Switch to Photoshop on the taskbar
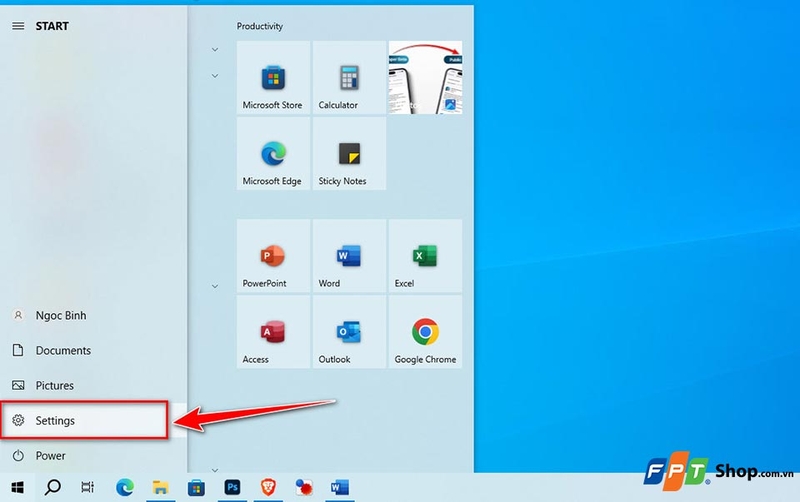The image size is (800, 502). [232, 488]
